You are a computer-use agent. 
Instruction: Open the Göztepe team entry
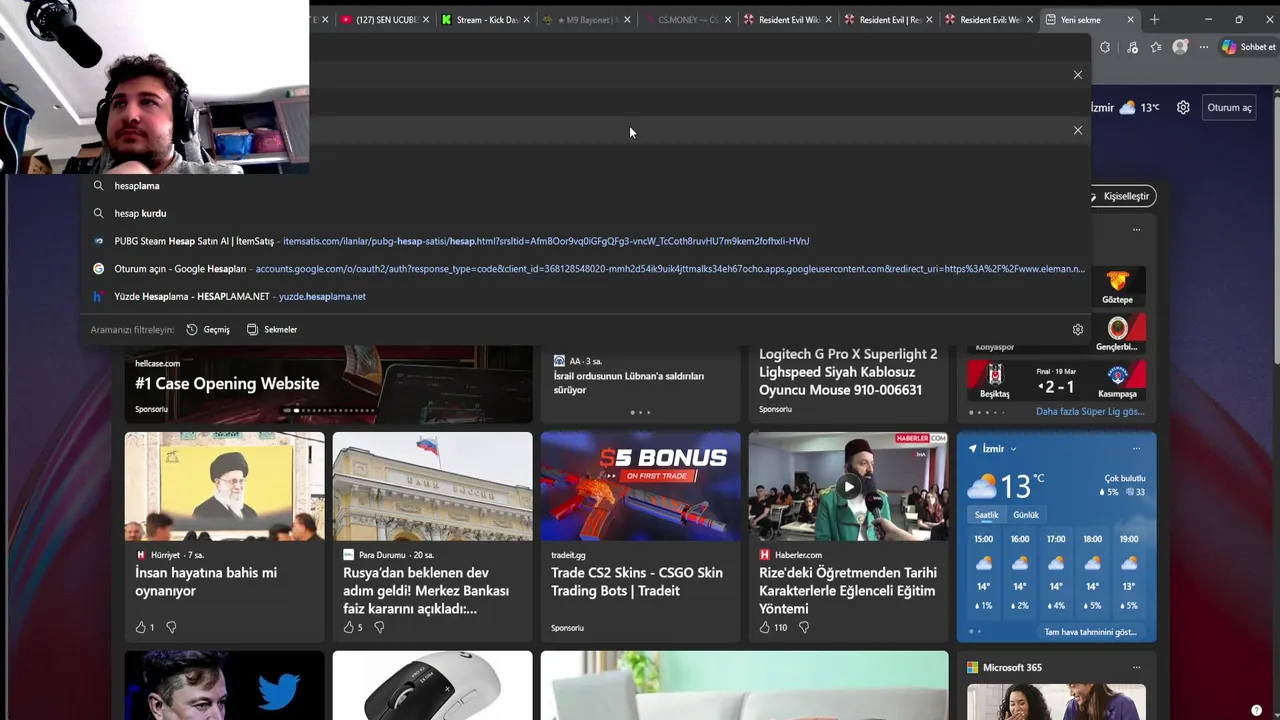1117,286
